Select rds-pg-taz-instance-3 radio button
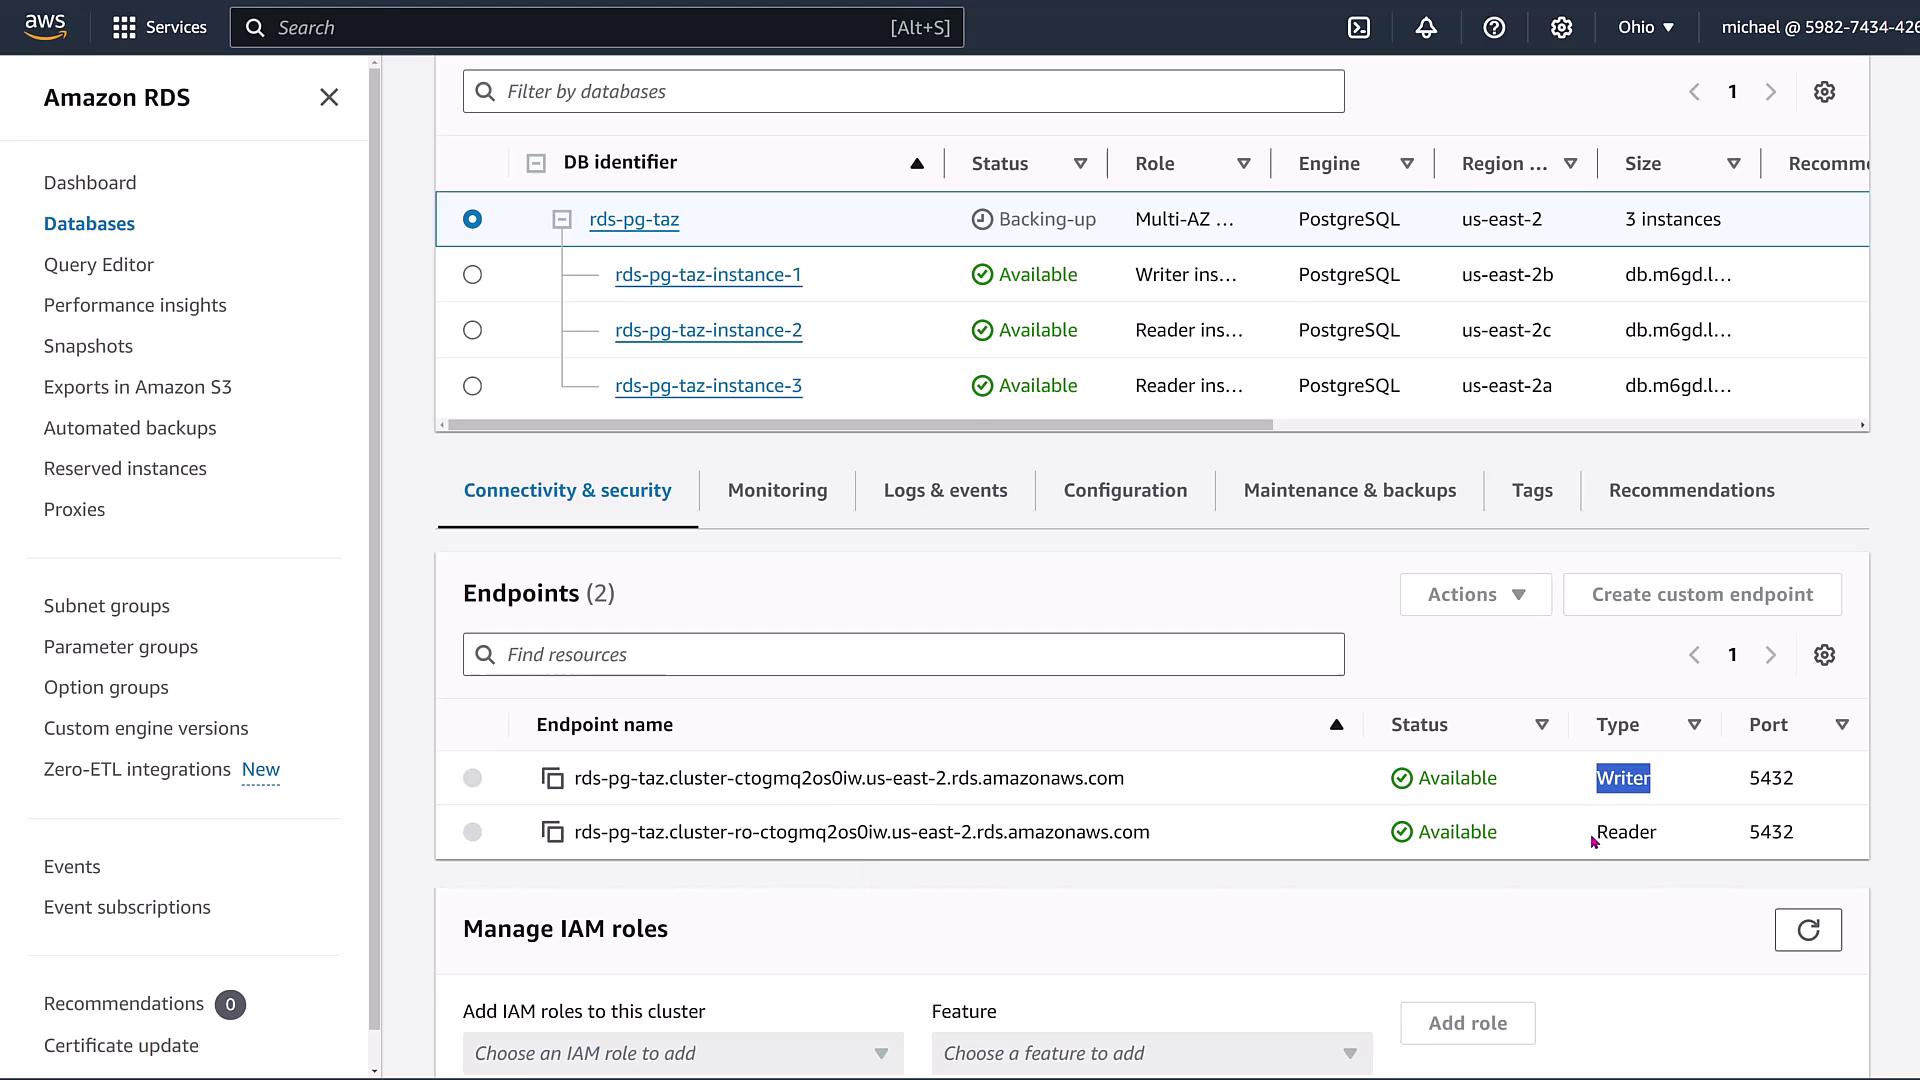The image size is (1920, 1080). [473, 386]
